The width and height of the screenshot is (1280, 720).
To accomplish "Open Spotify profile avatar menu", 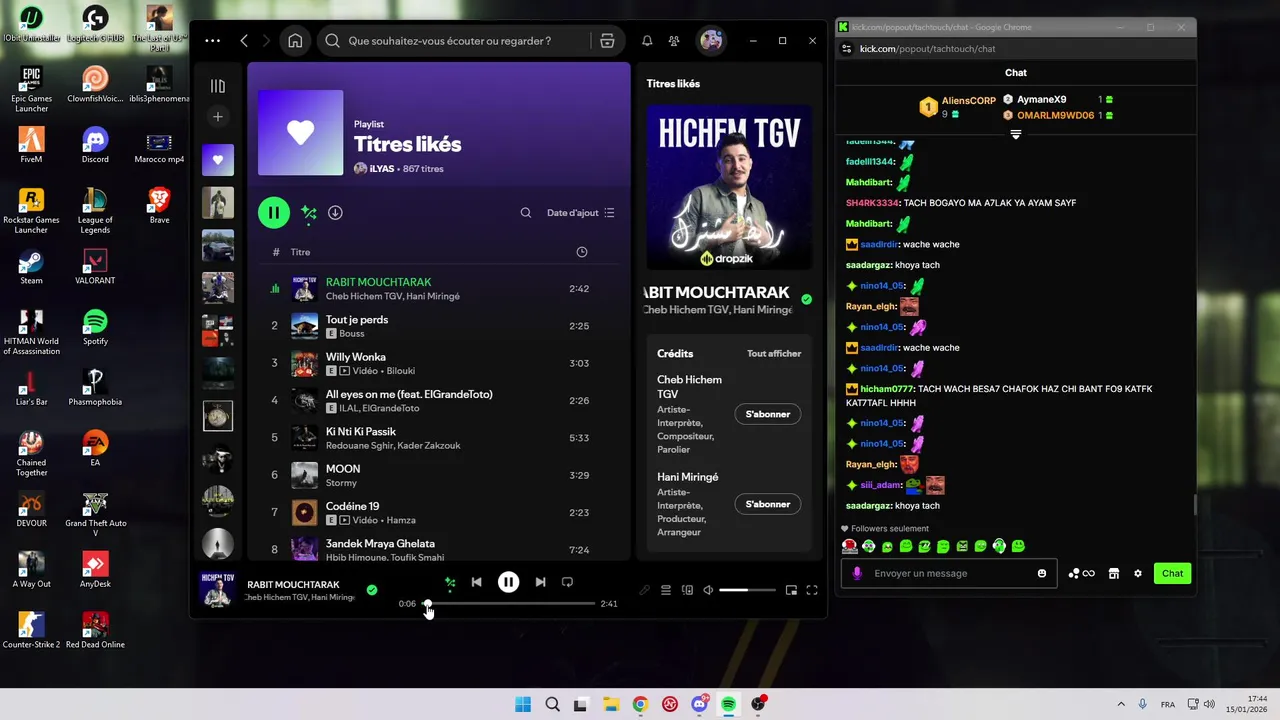I will 711,41.
